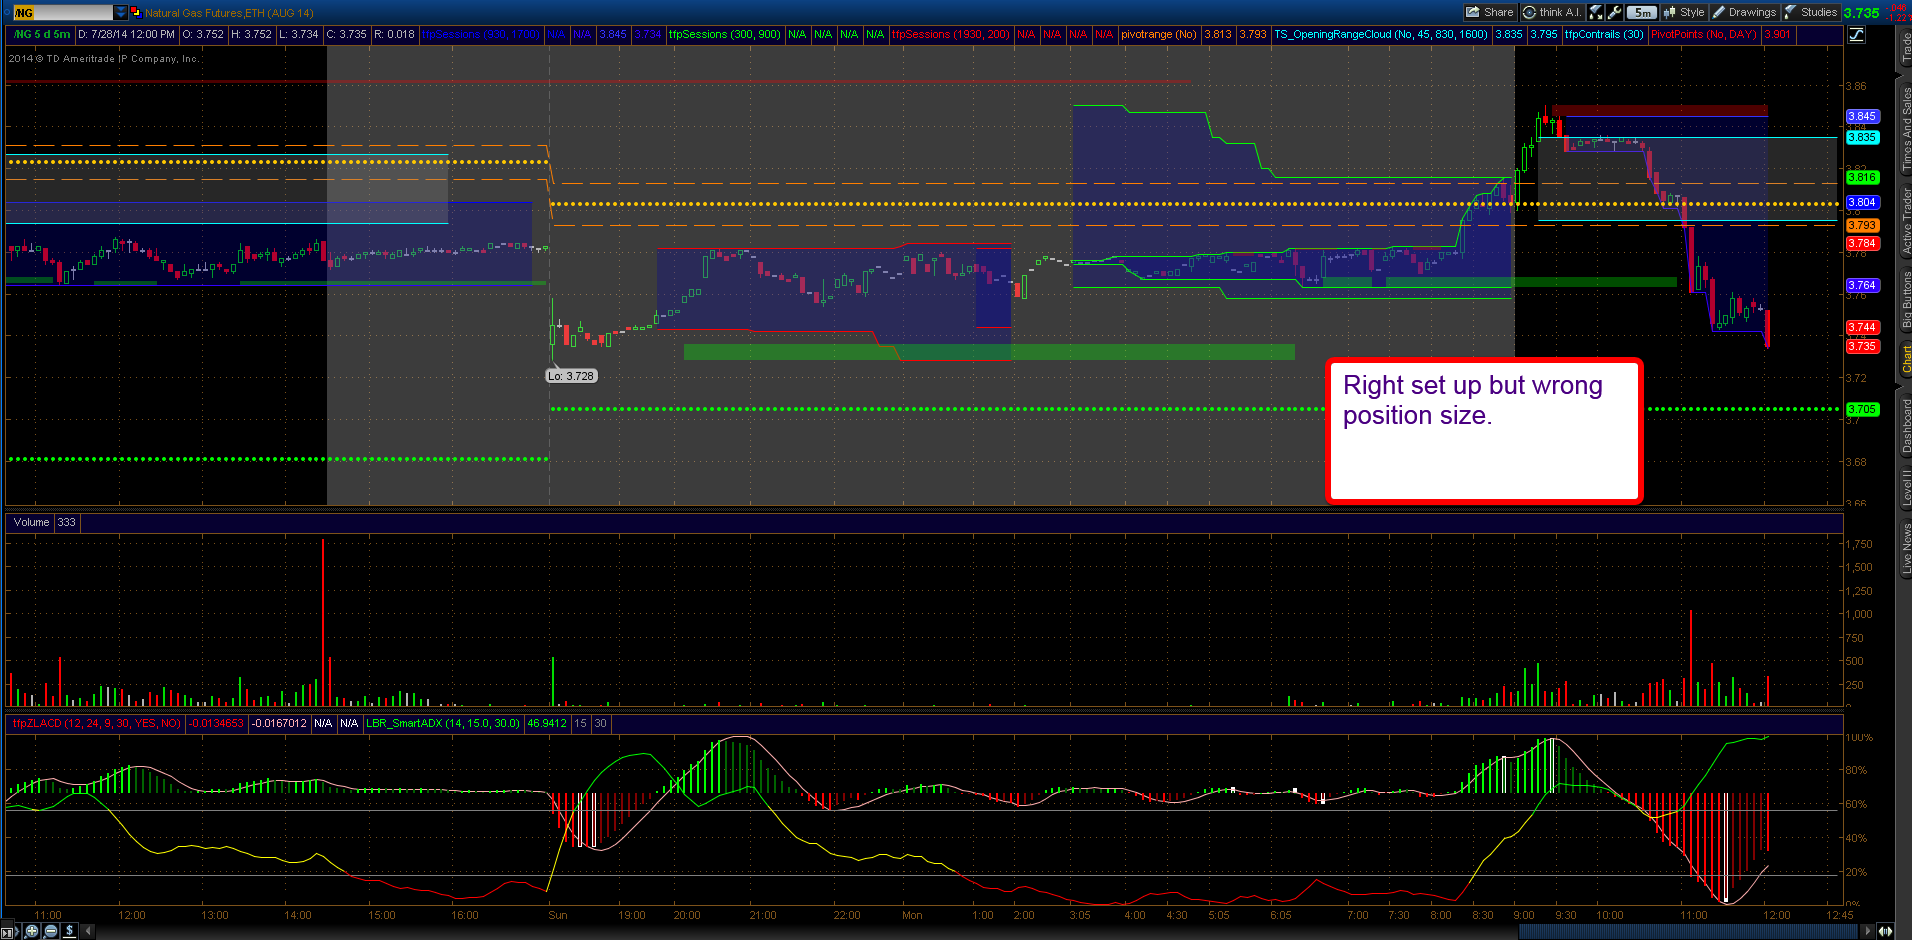Viewport: 1912px width, 940px height.
Task: Open the Live News side tab
Action: [x=1905, y=548]
